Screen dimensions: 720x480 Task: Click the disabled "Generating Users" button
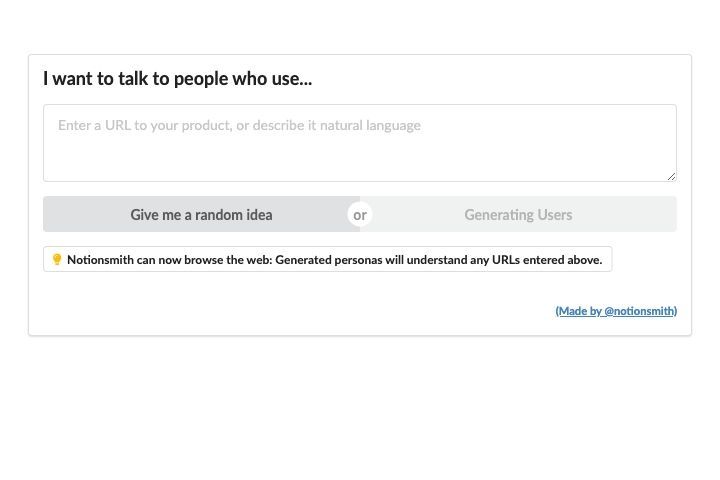tap(518, 215)
